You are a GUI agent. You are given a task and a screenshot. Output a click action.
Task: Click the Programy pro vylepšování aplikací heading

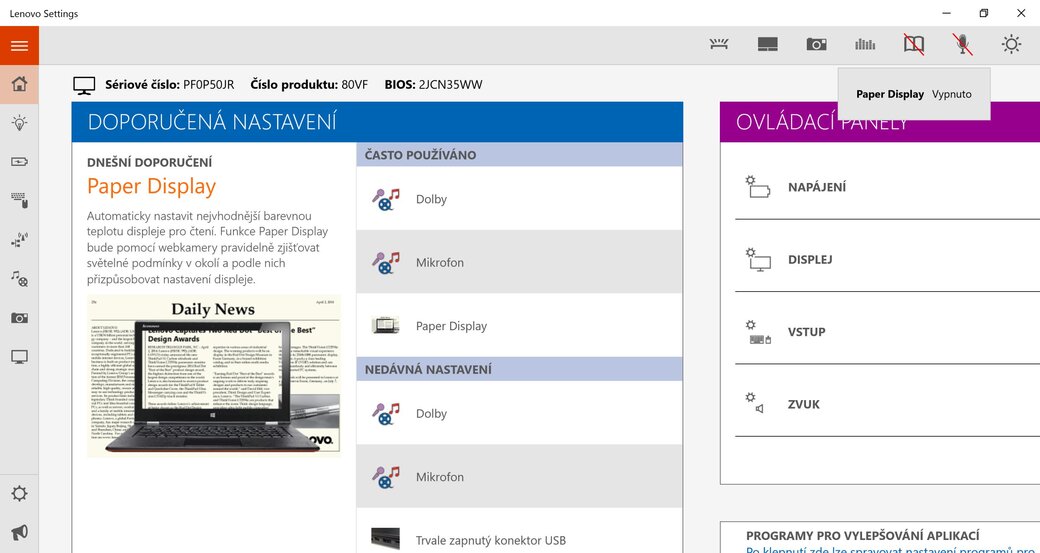[863, 536]
